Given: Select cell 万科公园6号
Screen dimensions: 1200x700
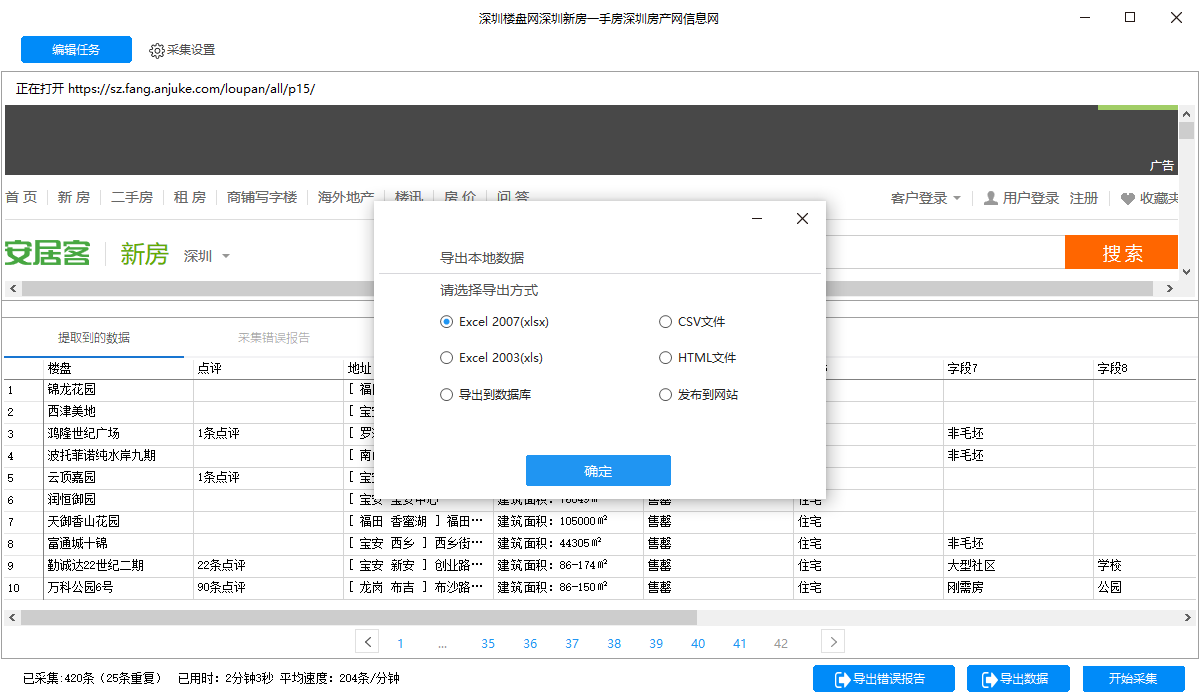Looking at the screenshot, I should point(118,587).
